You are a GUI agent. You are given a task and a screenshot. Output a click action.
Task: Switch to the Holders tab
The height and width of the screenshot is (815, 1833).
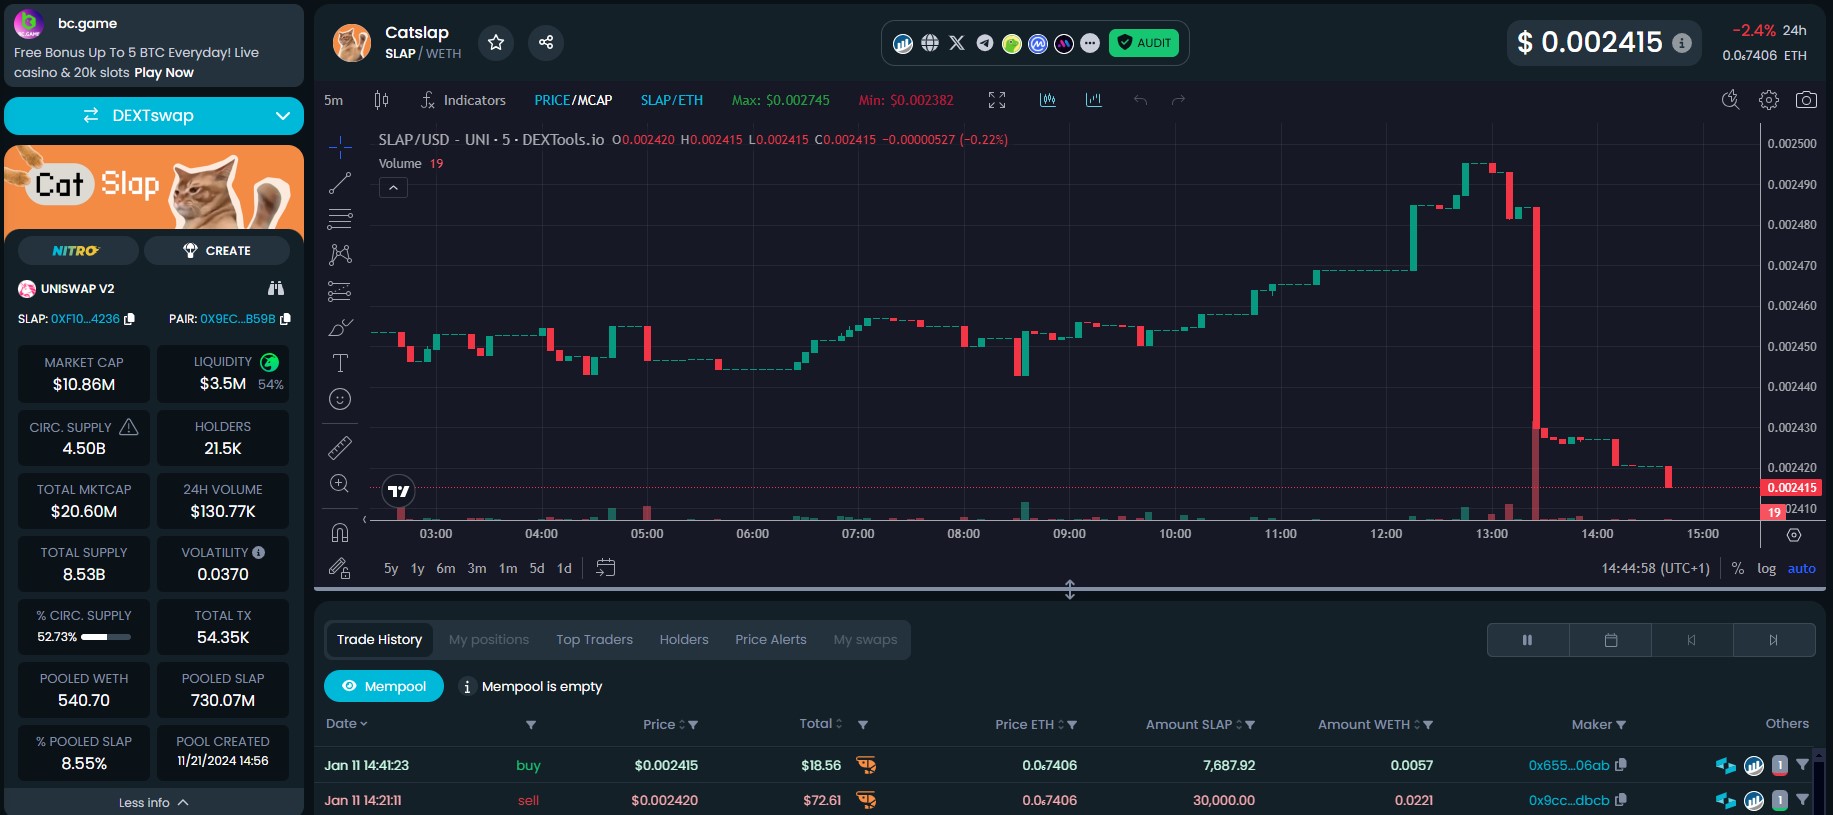pyautogui.click(x=684, y=640)
